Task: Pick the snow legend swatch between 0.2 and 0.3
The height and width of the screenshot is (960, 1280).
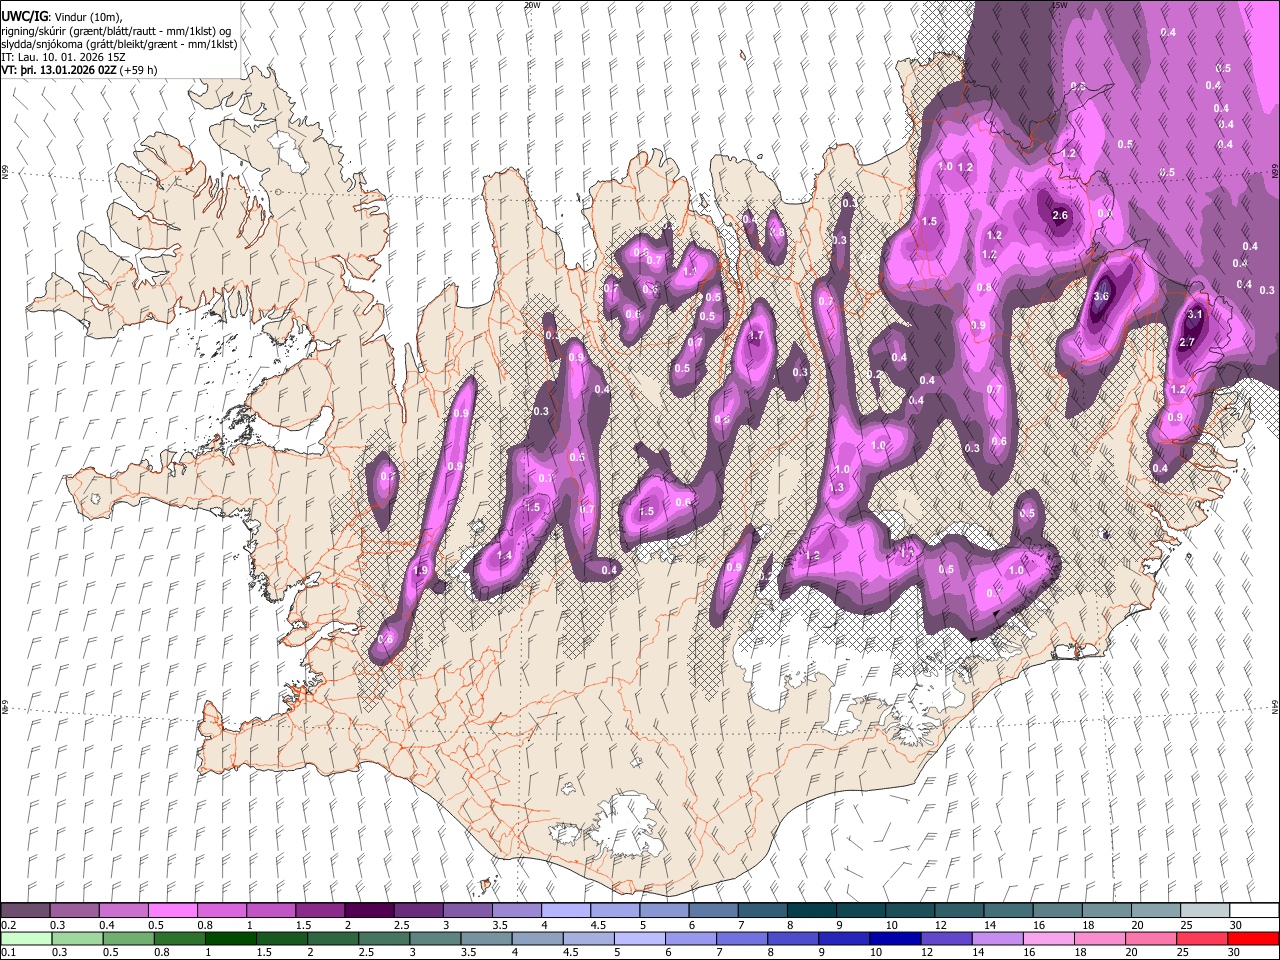Action: (25, 910)
